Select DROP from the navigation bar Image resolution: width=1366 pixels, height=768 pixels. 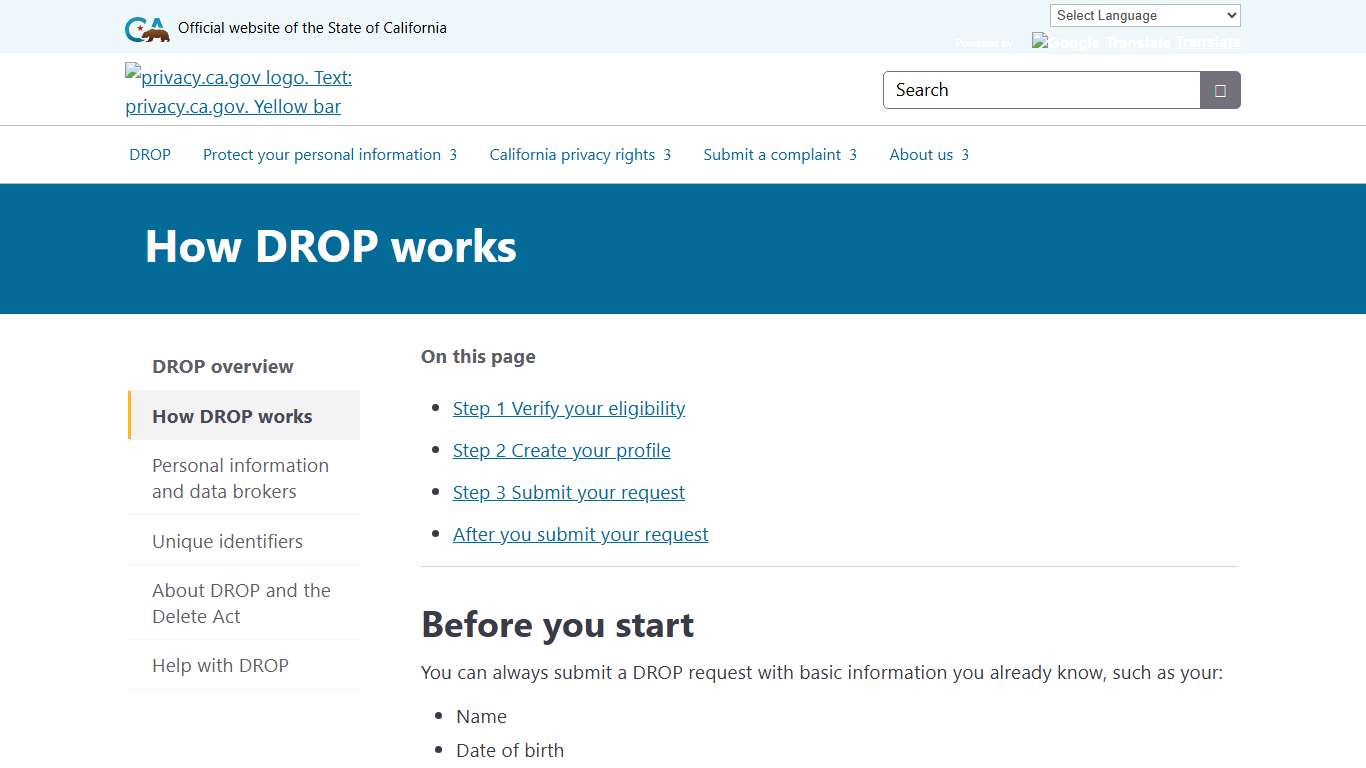[x=149, y=154]
